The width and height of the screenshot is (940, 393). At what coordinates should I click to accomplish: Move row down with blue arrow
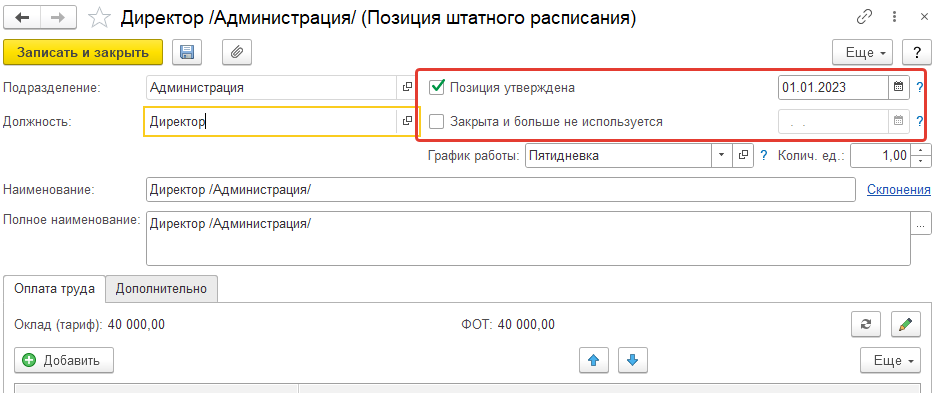tap(632, 360)
